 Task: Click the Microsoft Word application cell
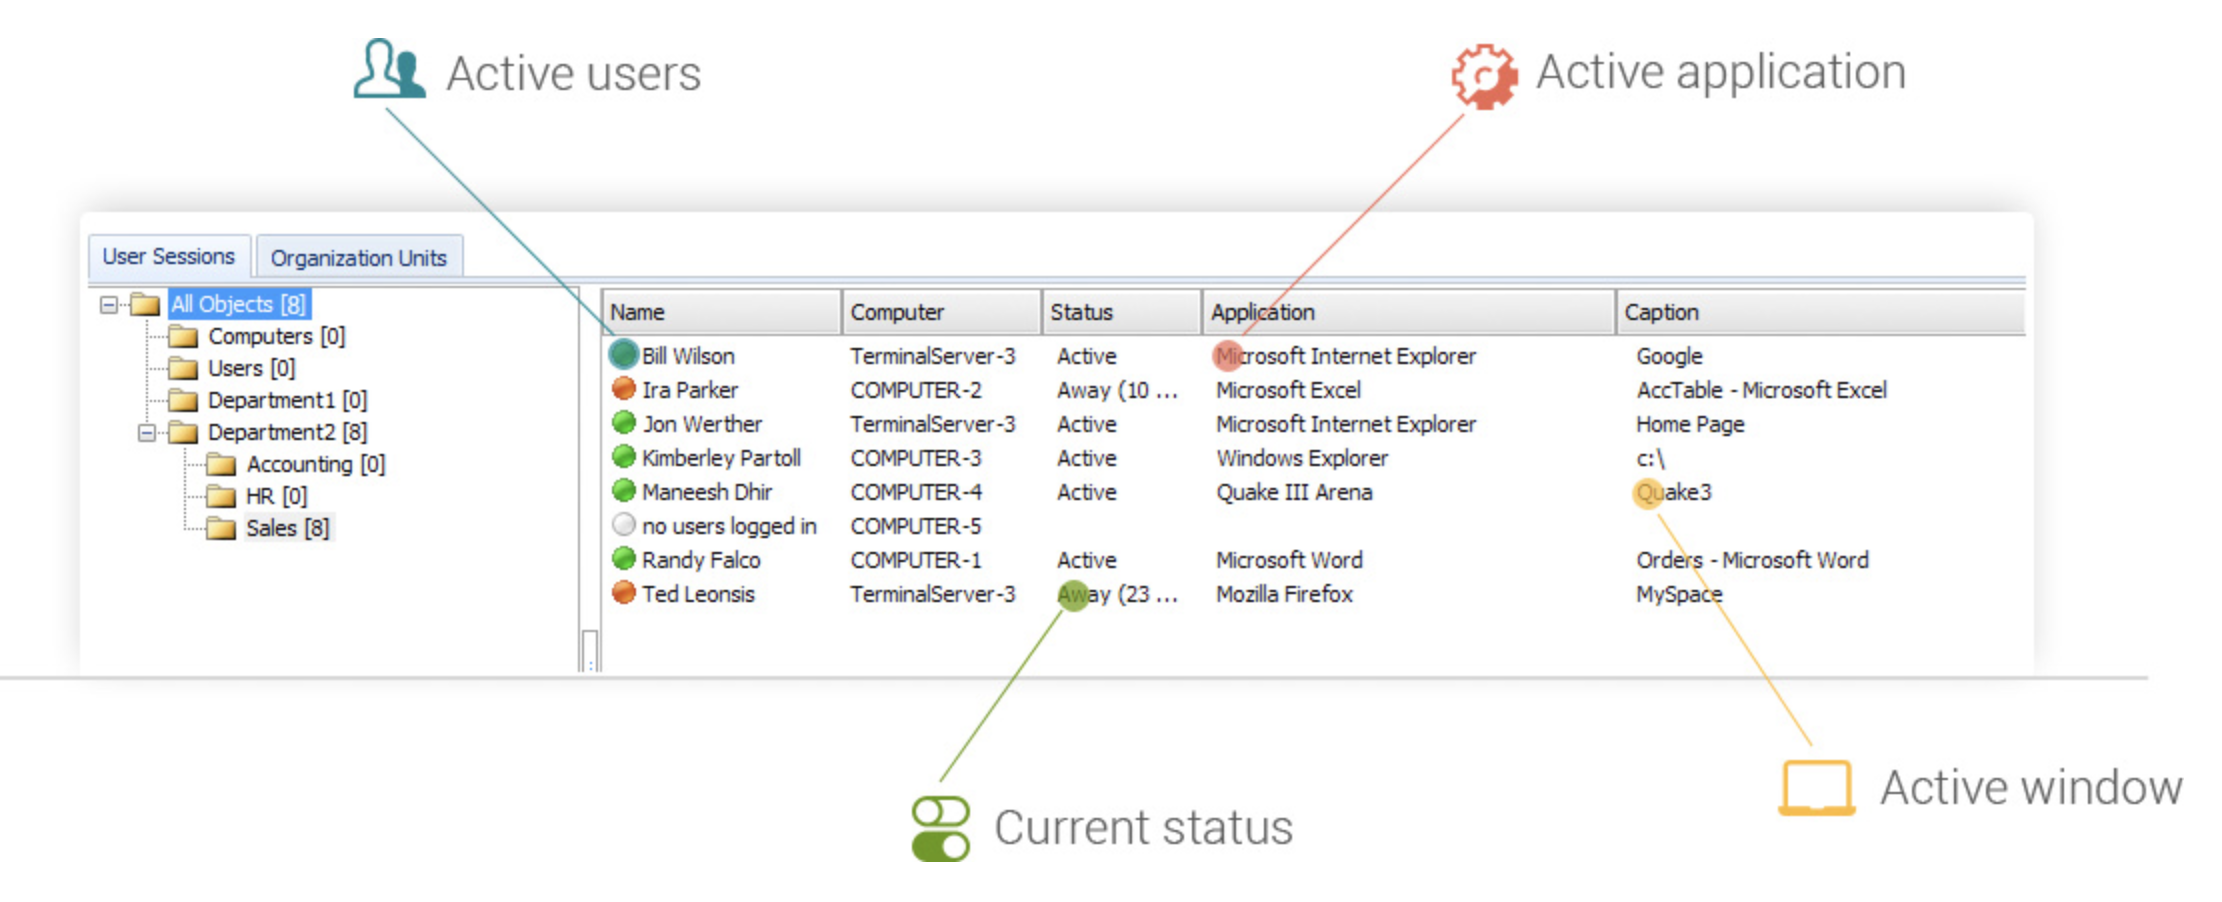1289,560
